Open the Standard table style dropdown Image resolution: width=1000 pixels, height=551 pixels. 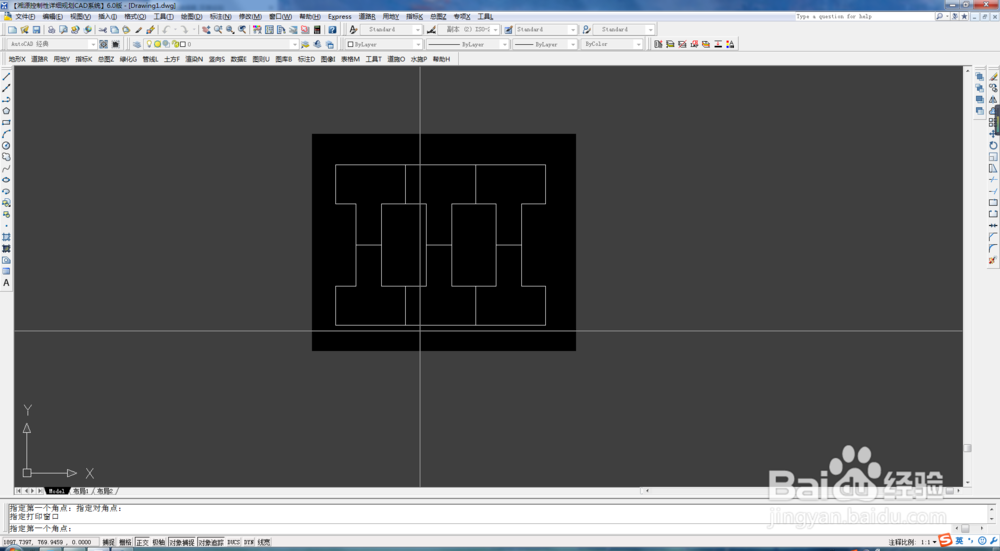[x=546, y=30]
